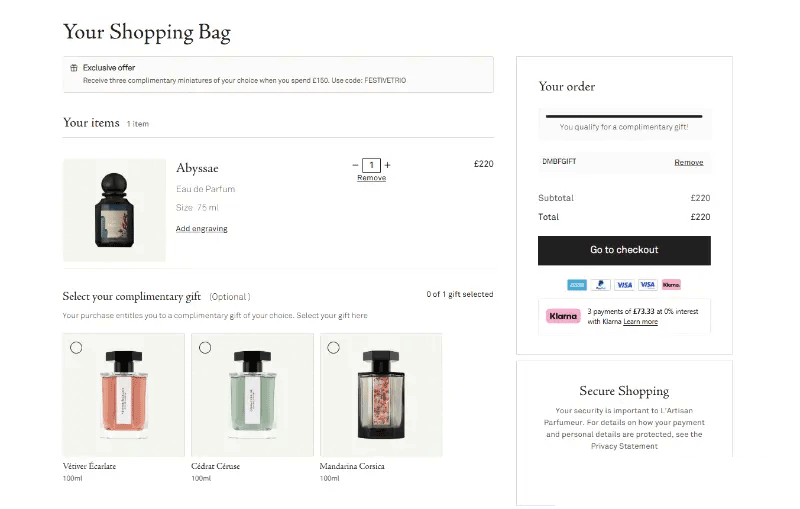Click the complimentary gift progress bar
The image size is (800, 509).
pyautogui.click(x=624, y=117)
